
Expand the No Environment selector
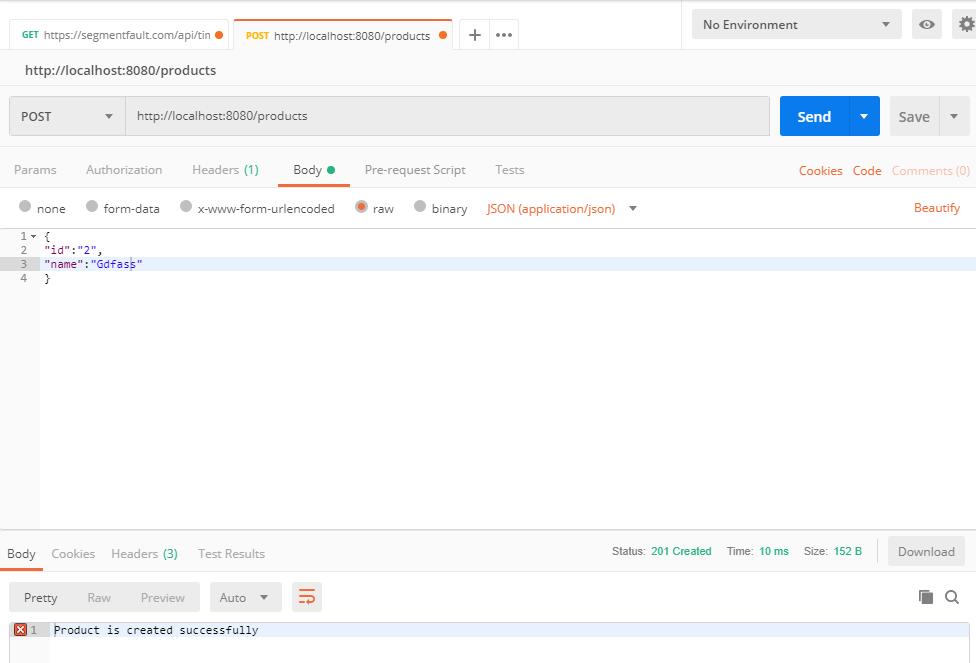point(795,24)
